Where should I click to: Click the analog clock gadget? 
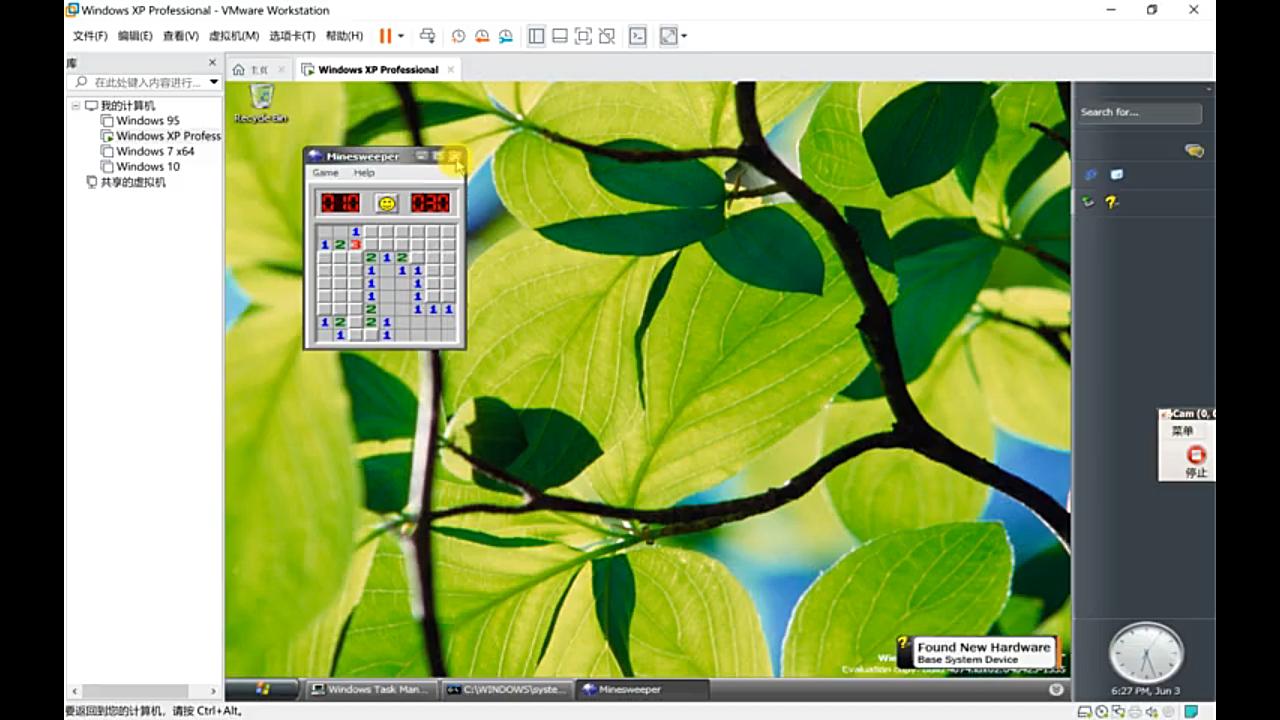pyautogui.click(x=1146, y=653)
